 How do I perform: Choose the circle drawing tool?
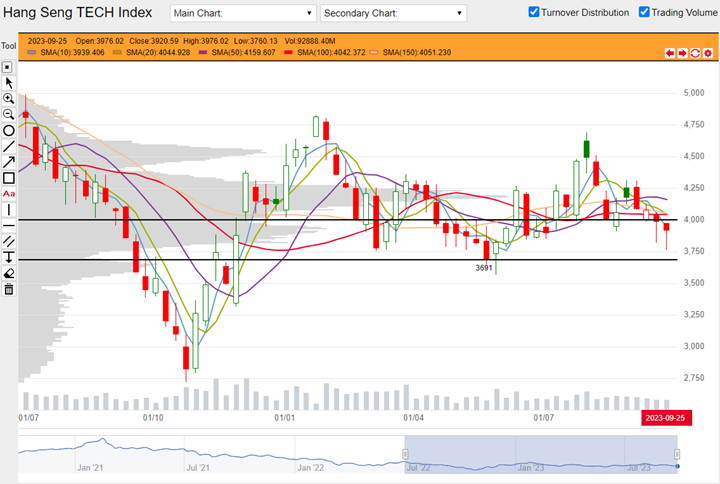point(9,130)
